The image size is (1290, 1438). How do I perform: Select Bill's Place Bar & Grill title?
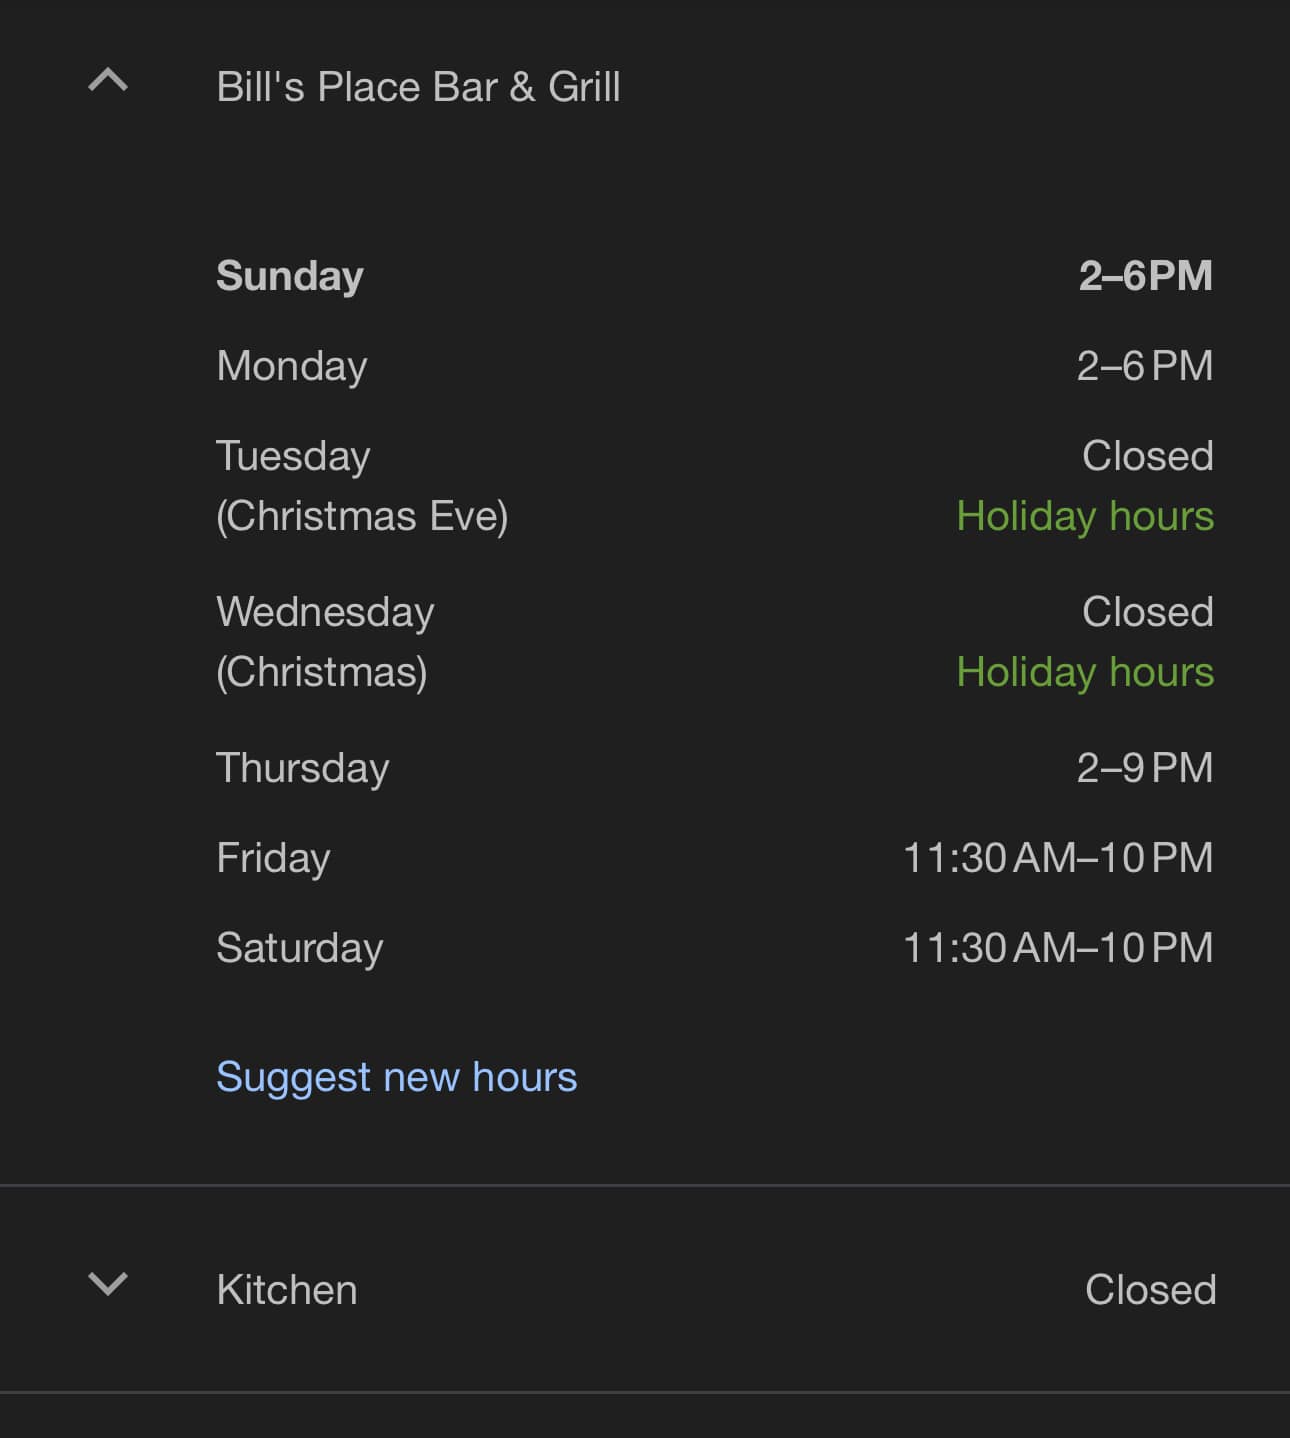click(x=419, y=87)
